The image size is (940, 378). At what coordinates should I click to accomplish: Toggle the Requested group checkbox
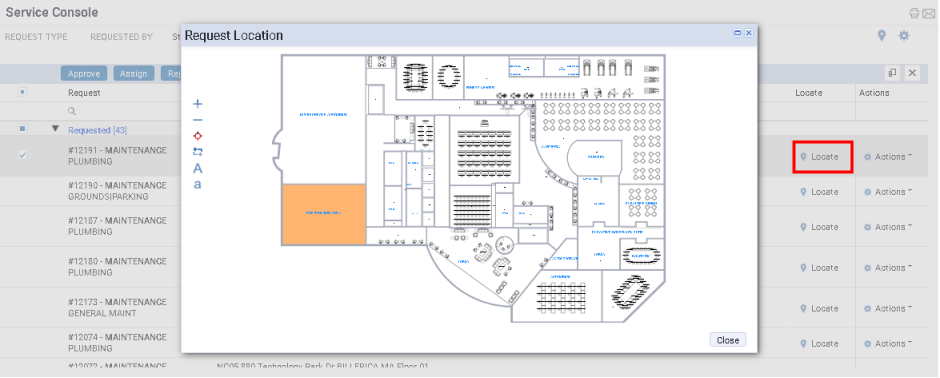[x=22, y=129]
